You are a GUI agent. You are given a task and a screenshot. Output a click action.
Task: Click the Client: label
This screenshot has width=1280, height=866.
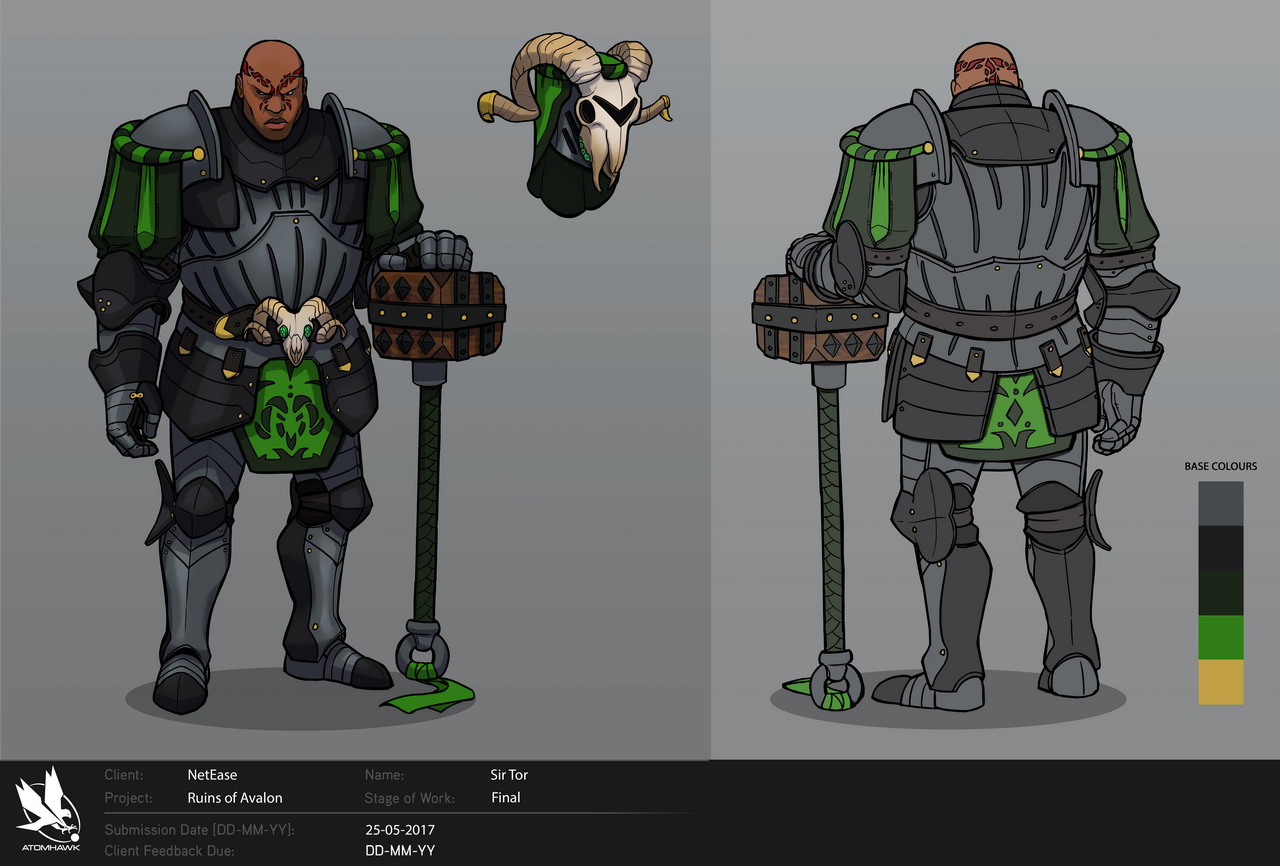(124, 775)
